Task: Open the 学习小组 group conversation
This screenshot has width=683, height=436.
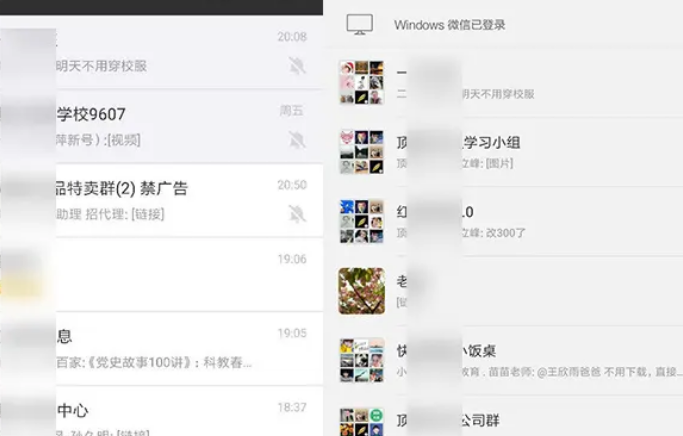Action: 504,152
